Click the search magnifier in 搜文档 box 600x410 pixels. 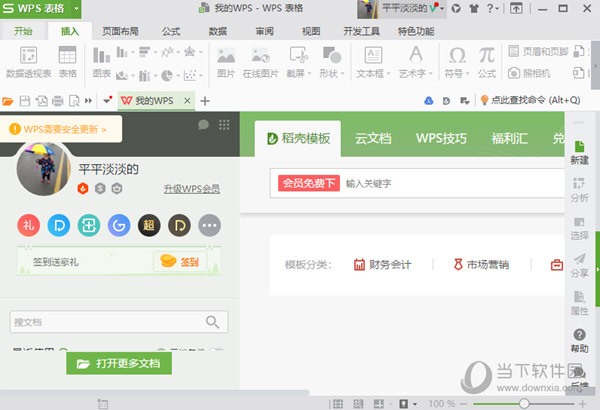[x=212, y=322]
